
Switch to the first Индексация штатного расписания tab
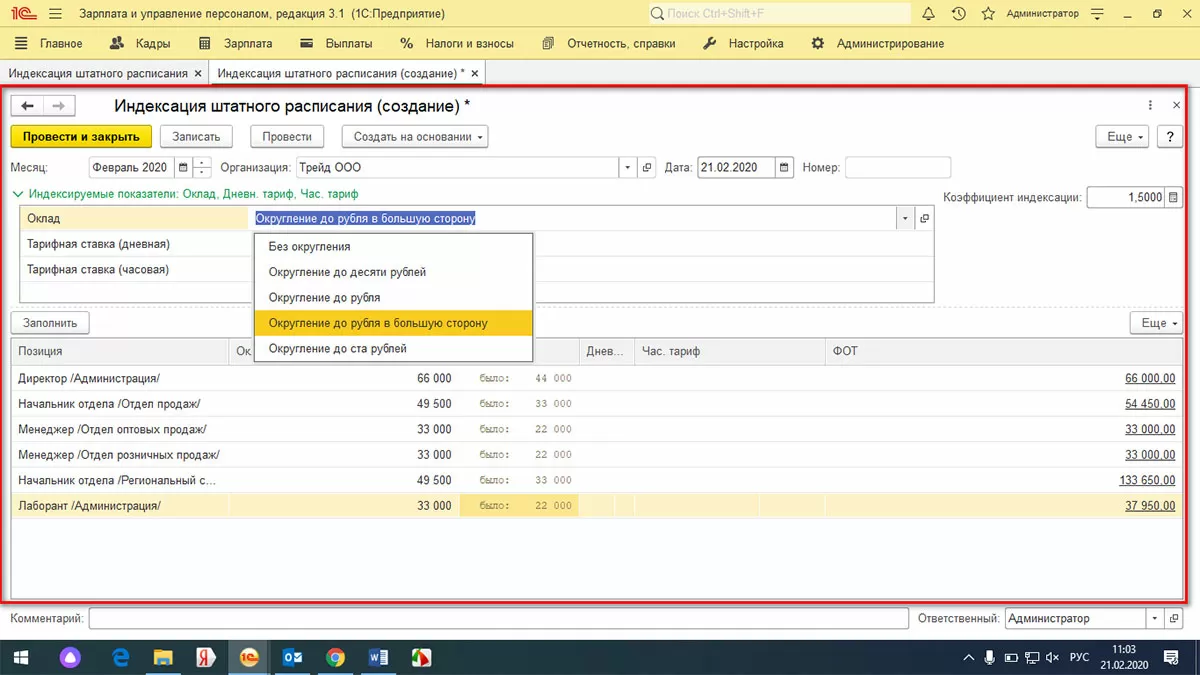point(98,74)
